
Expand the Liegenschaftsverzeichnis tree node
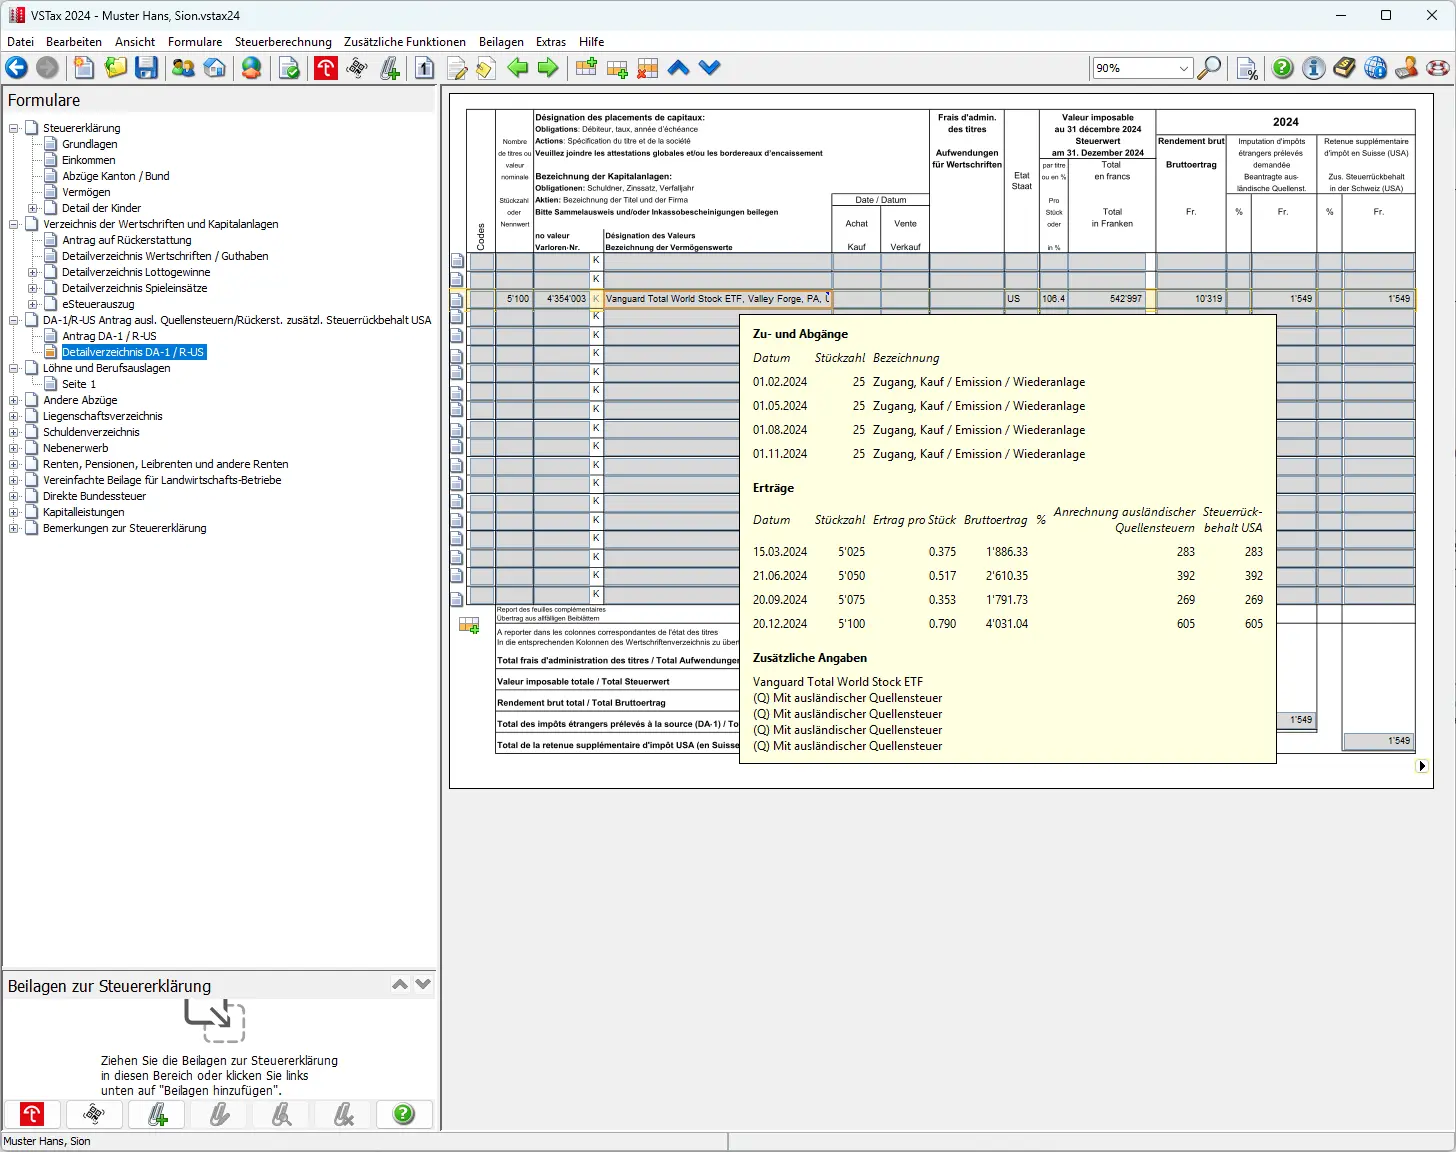[14, 416]
